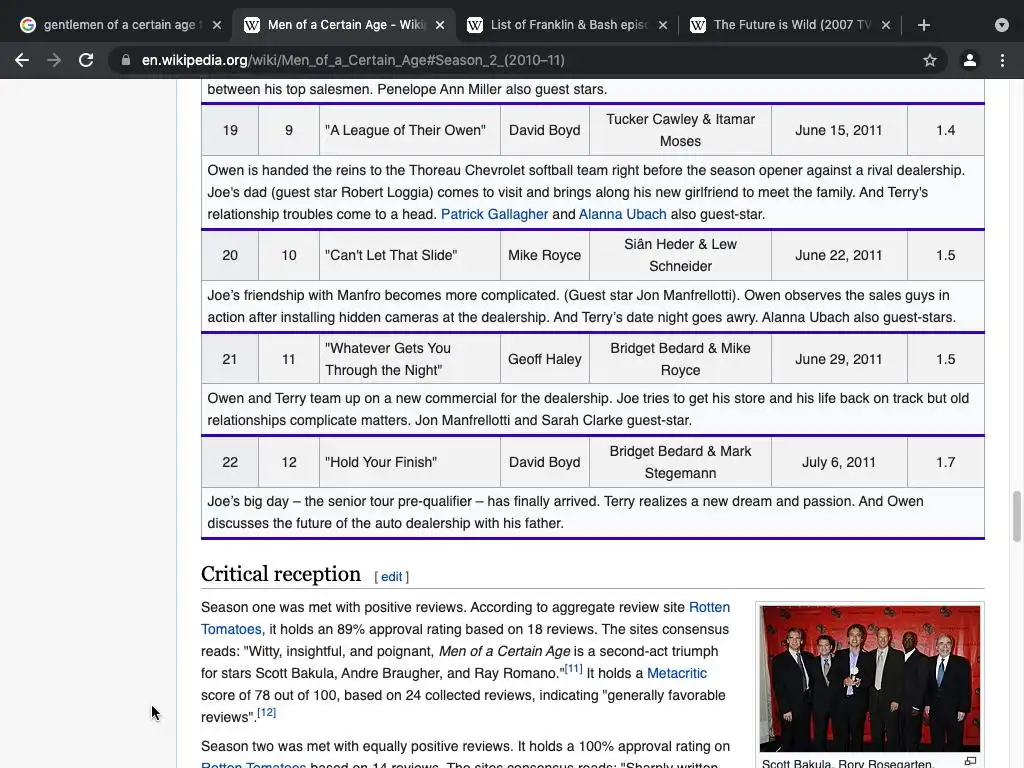Screen dimensions: 1024x768
Task: Click the Google favicon on first tab
Action: click(27, 25)
